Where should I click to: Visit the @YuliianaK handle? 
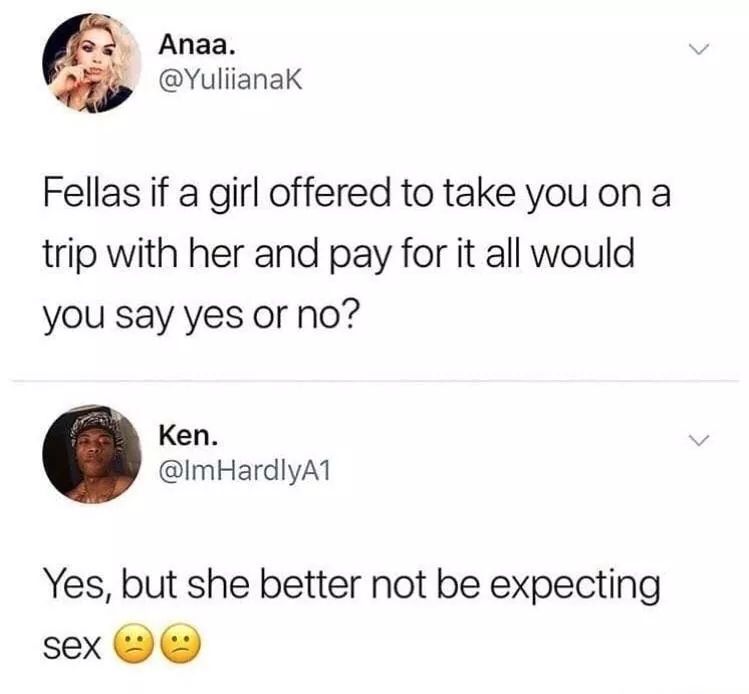point(231,80)
